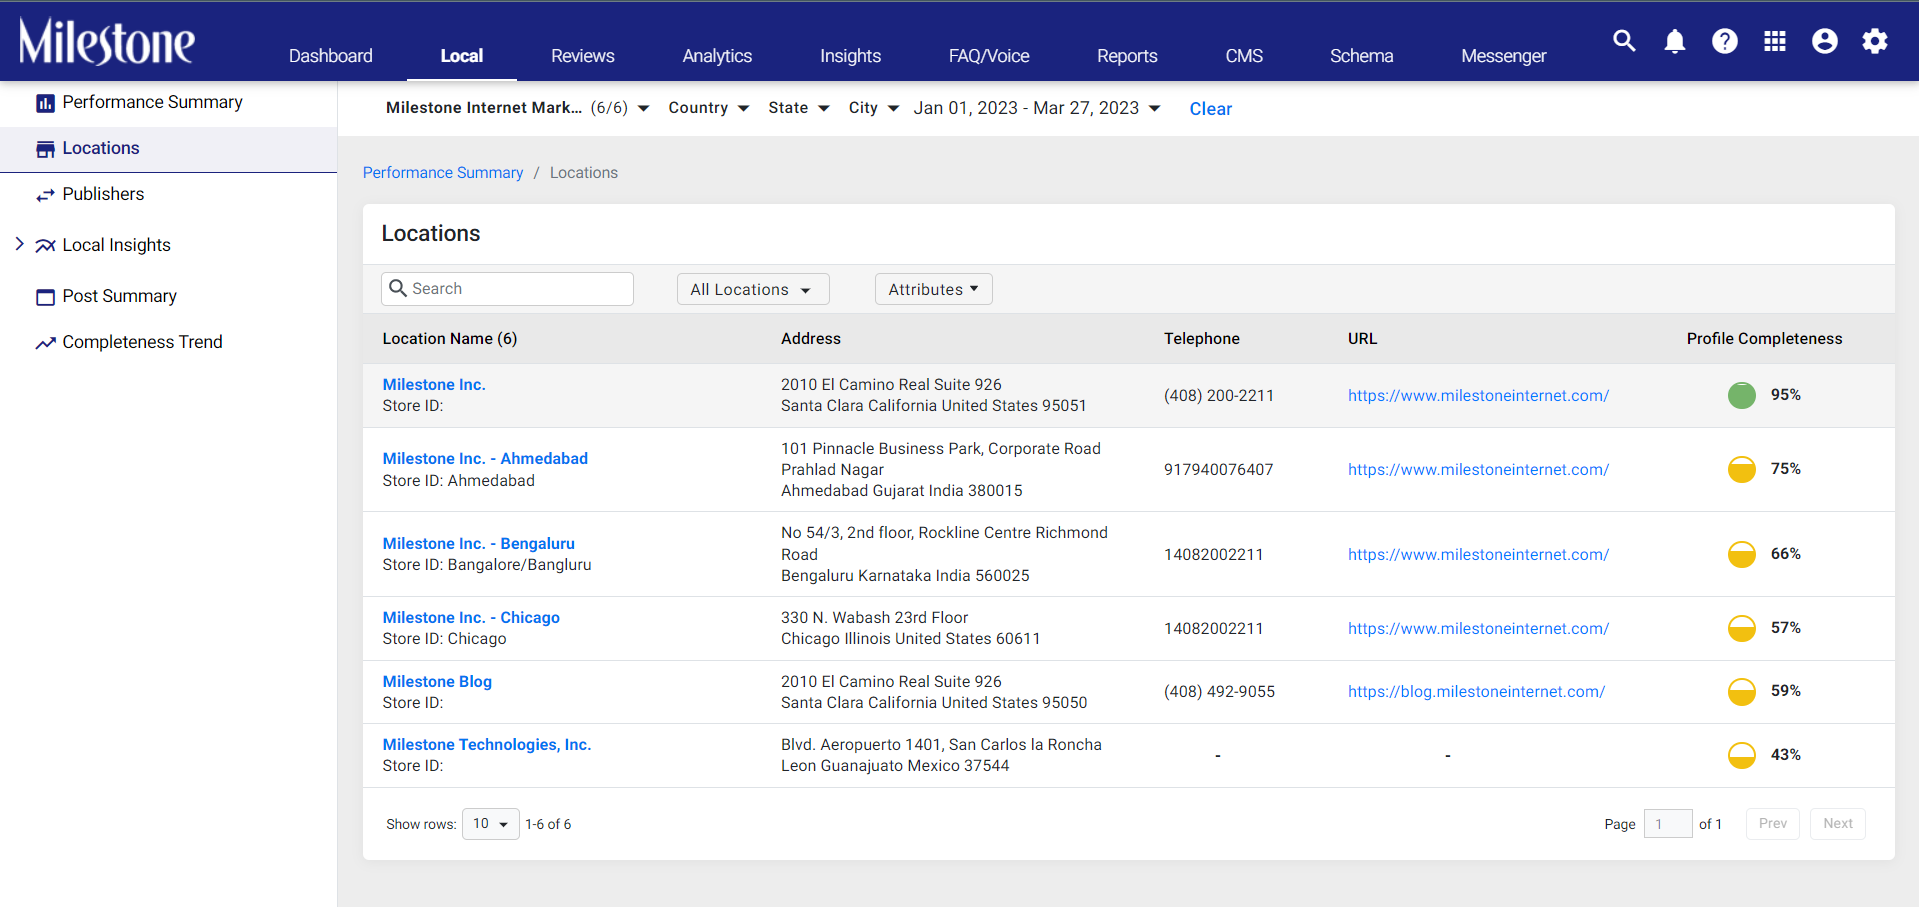The width and height of the screenshot is (1919, 907).
Task: Open the Reports tab
Action: (x=1127, y=56)
